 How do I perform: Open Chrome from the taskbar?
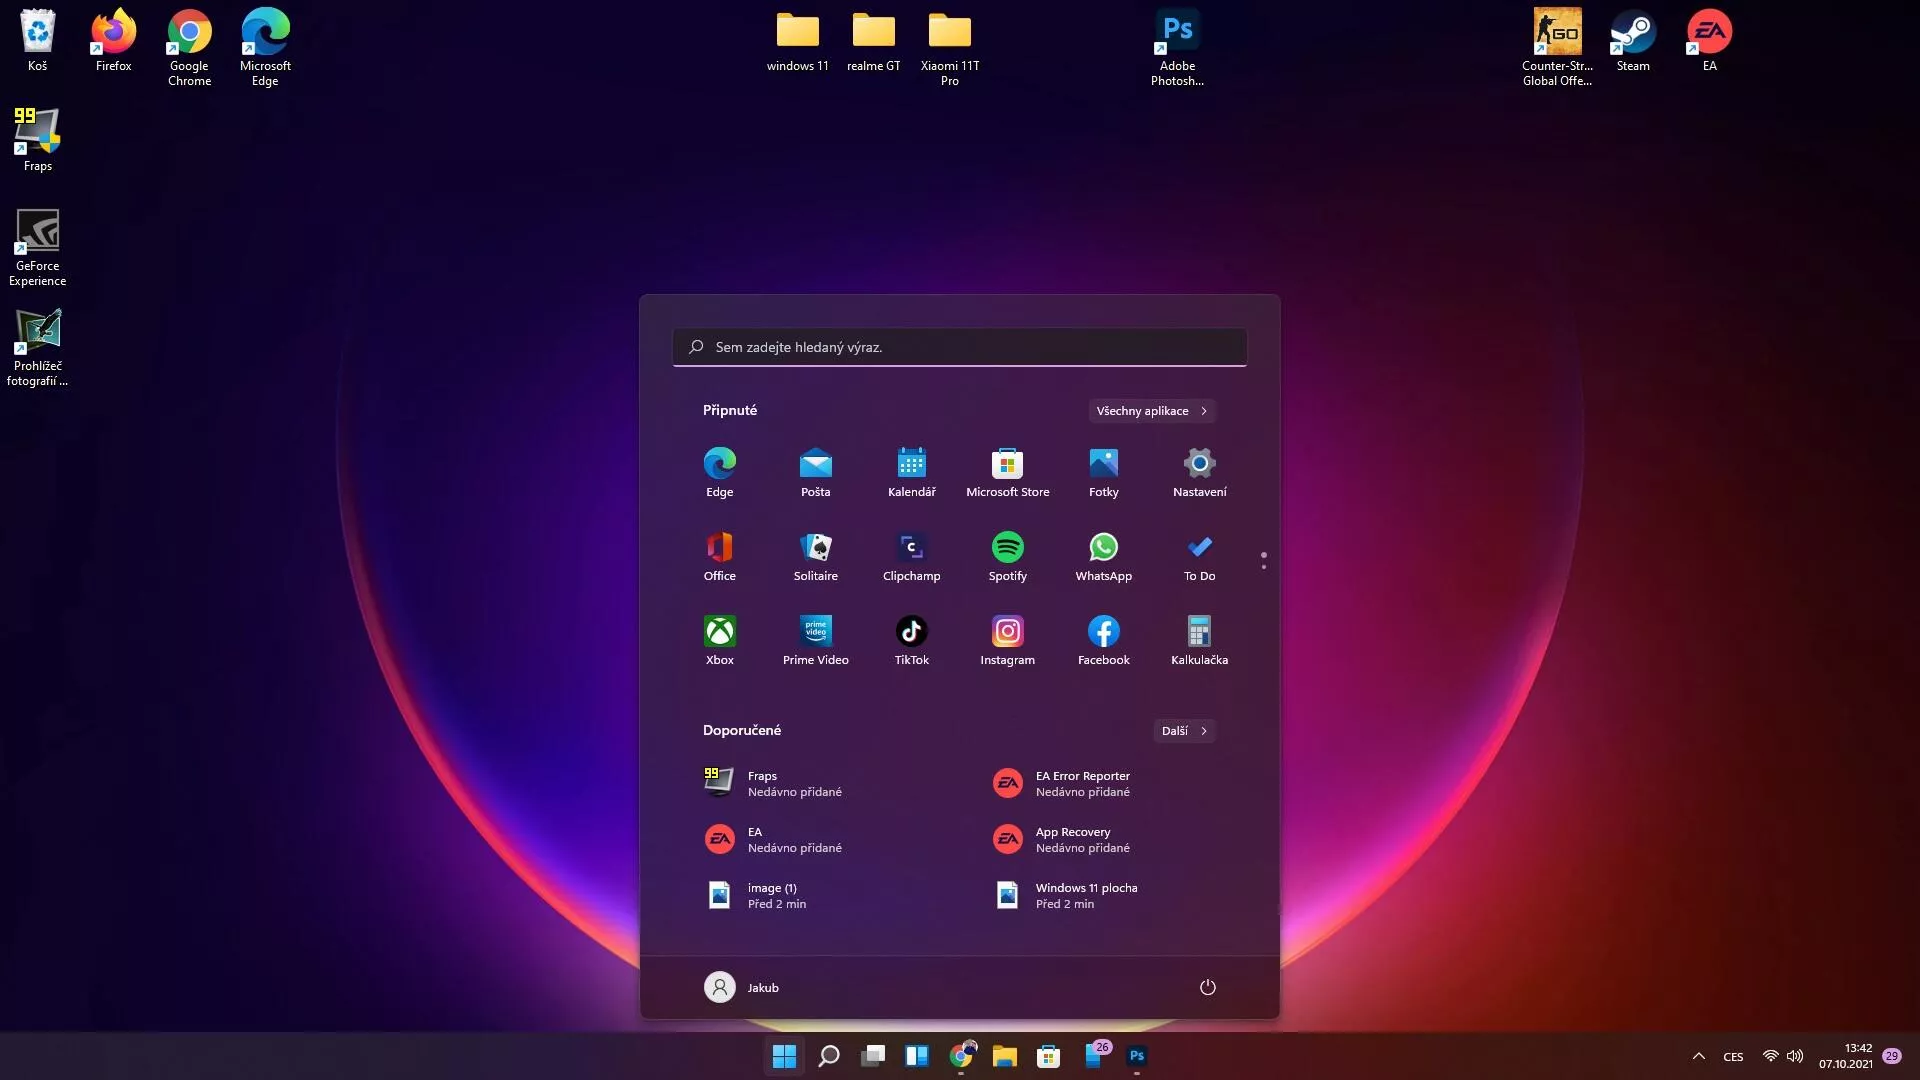coord(960,1056)
